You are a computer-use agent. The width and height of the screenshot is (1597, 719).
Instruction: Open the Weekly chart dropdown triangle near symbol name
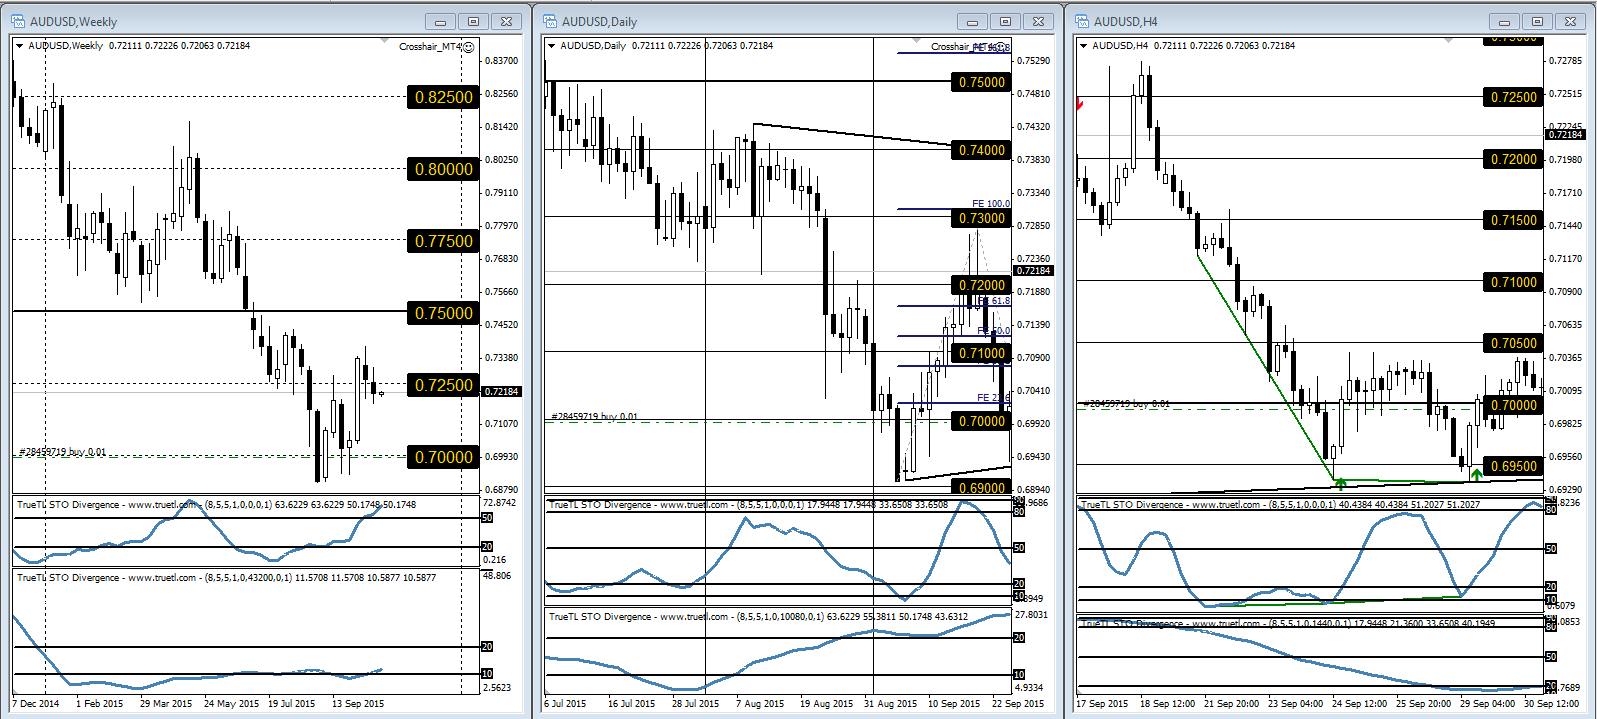tap(19, 46)
